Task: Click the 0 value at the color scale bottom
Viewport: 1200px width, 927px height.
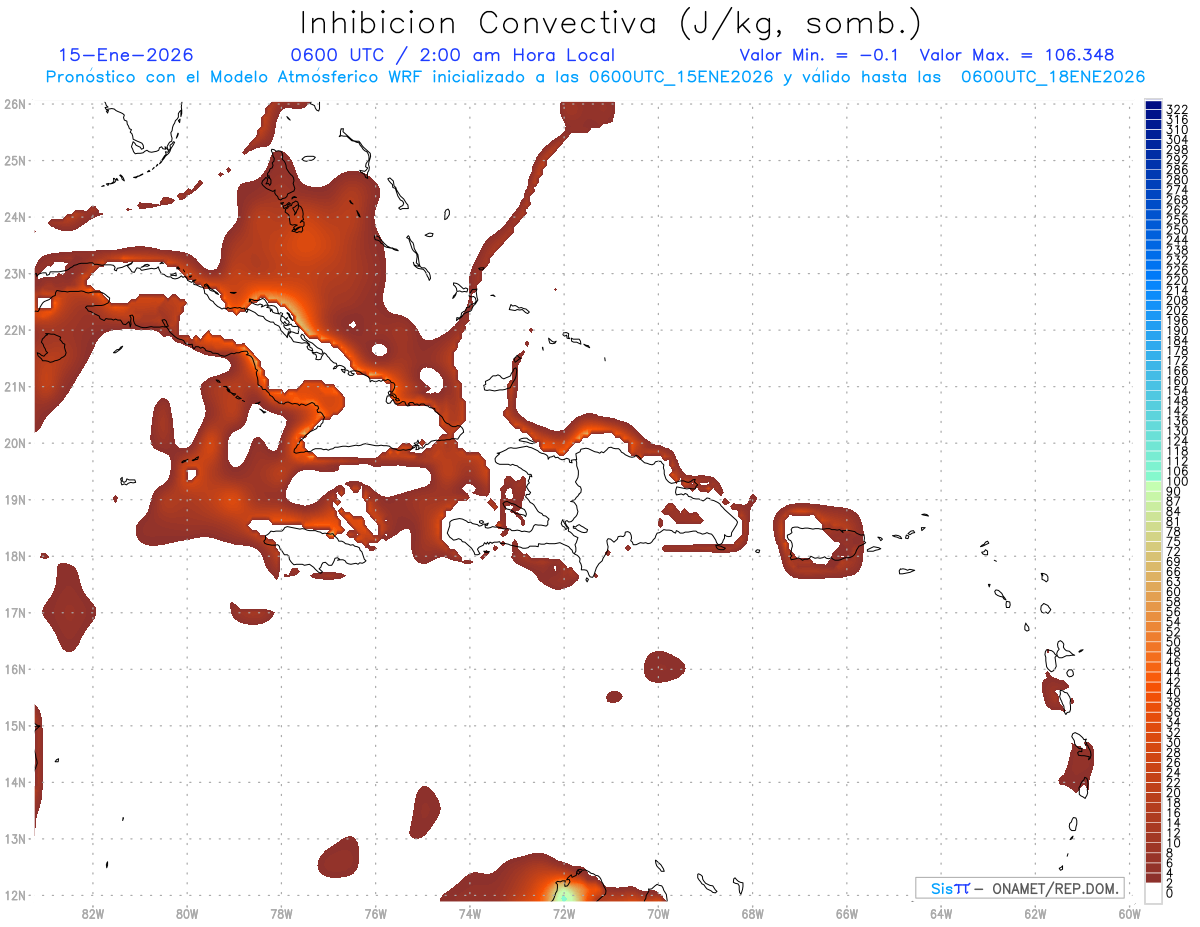Action: pos(1170,892)
